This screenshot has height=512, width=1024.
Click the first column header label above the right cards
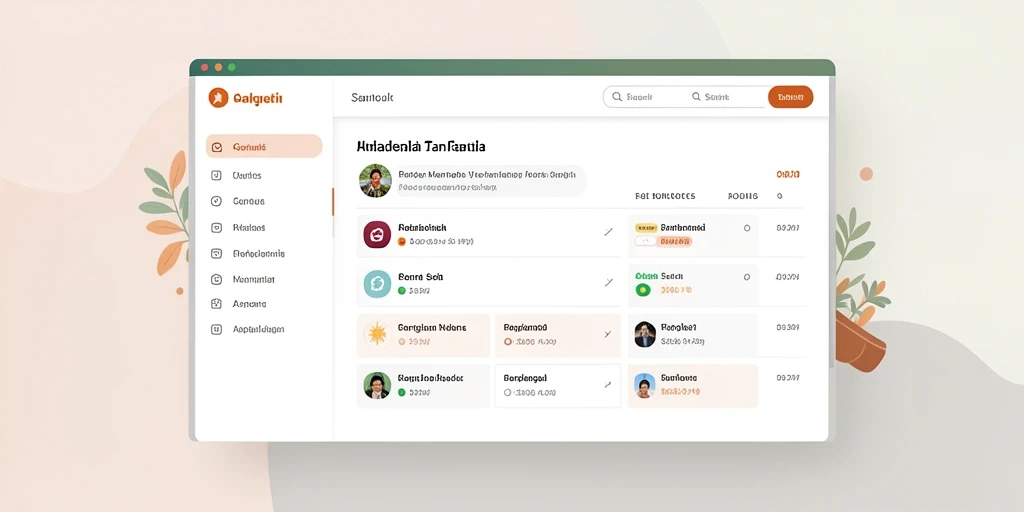coord(665,196)
